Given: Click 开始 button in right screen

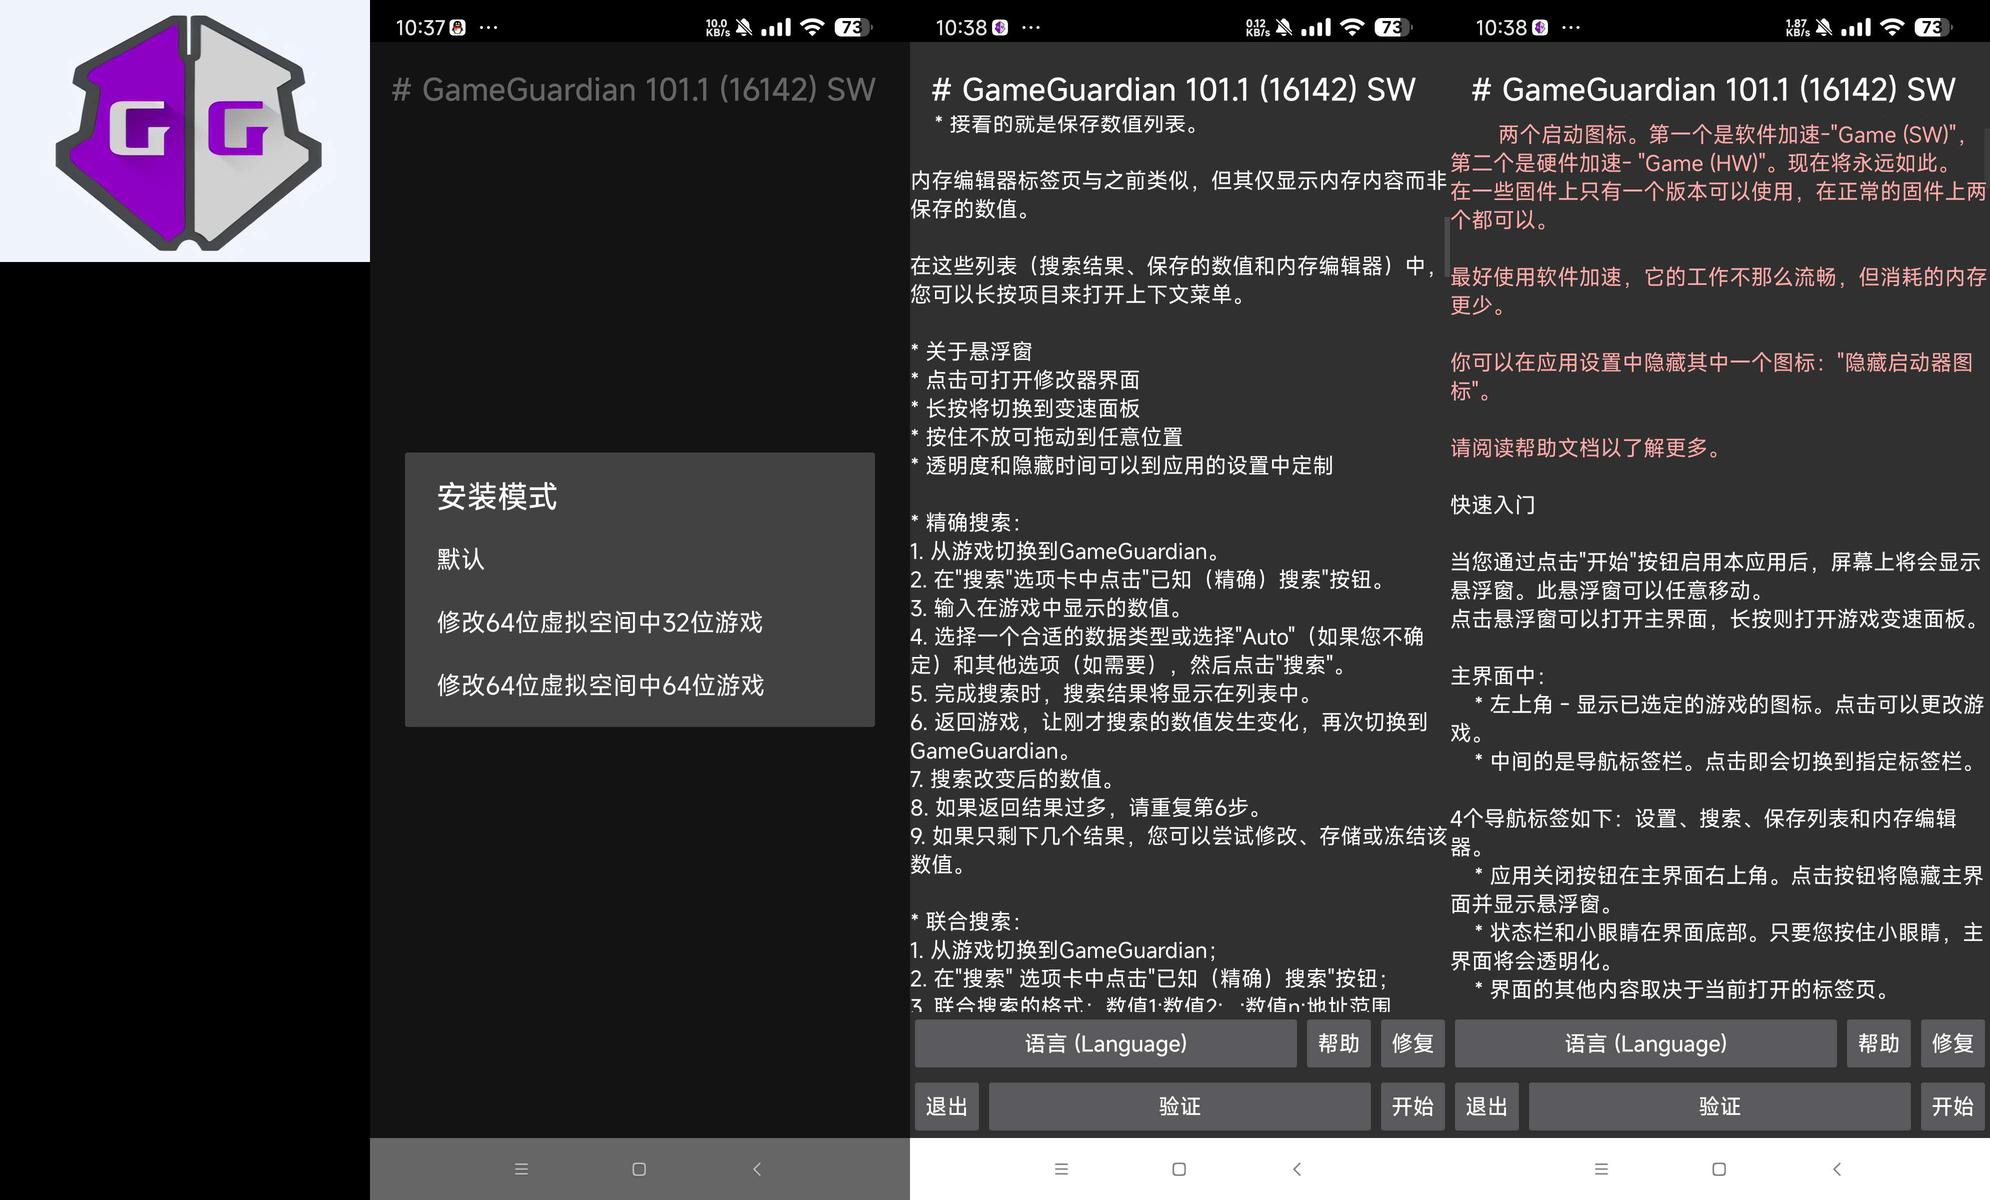Looking at the screenshot, I should point(1953,1107).
